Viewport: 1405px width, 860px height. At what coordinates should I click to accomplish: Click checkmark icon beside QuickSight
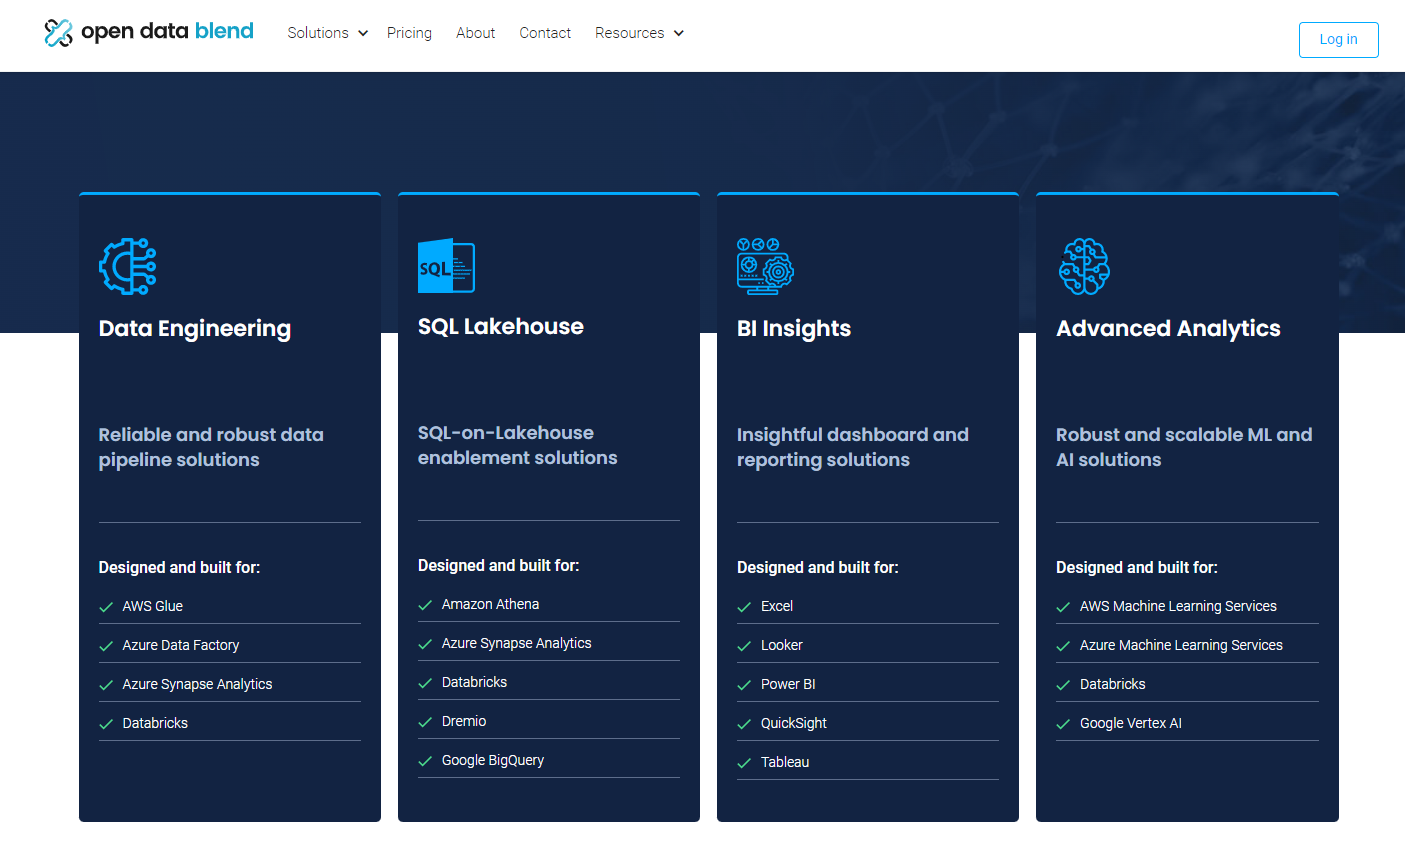(744, 724)
